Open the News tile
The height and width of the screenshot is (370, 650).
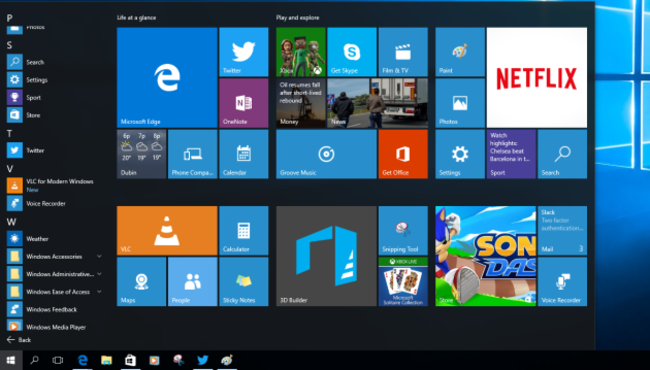[x=378, y=103]
